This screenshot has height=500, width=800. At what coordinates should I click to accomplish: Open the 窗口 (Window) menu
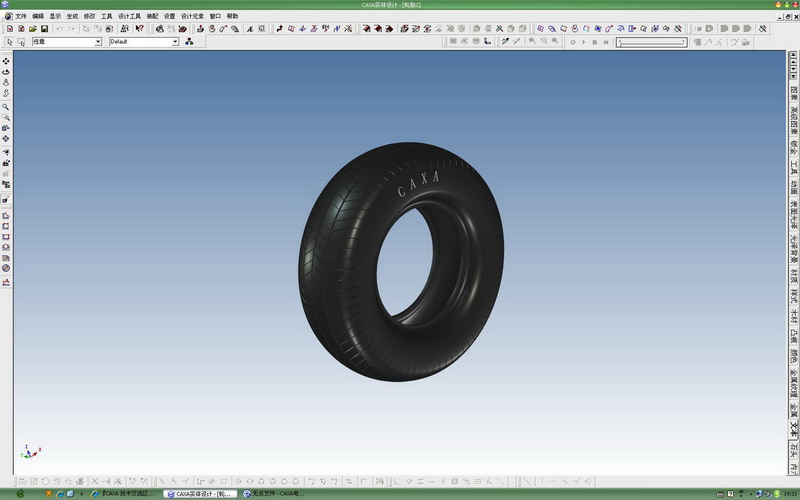(x=215, y=16)
